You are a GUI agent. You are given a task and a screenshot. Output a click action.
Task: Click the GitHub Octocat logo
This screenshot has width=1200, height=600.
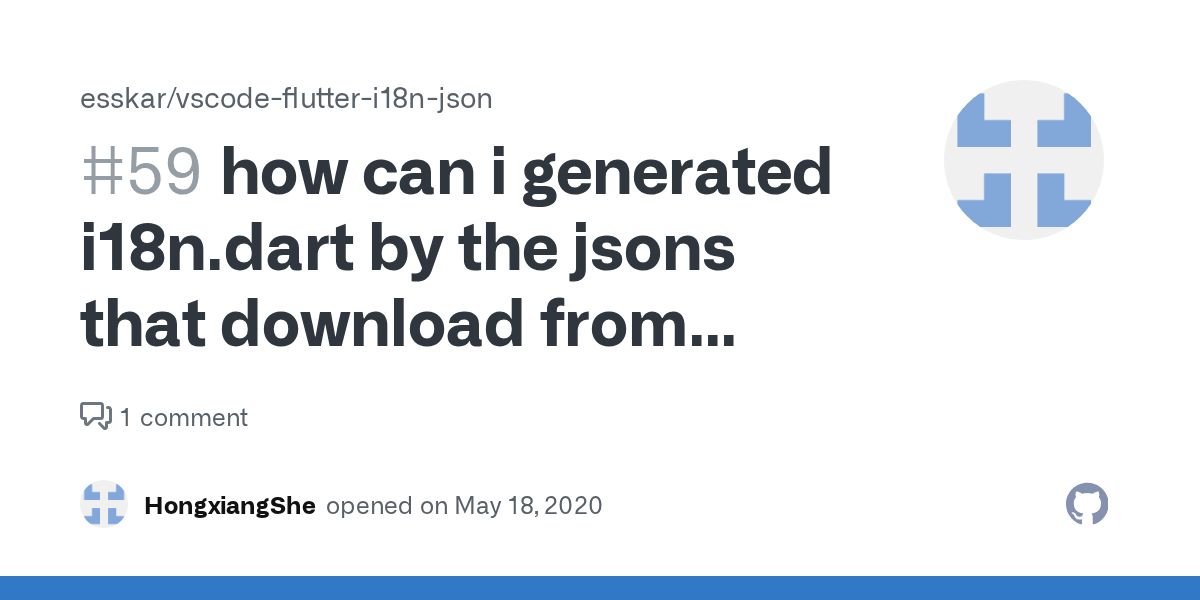pos(1087,505)
